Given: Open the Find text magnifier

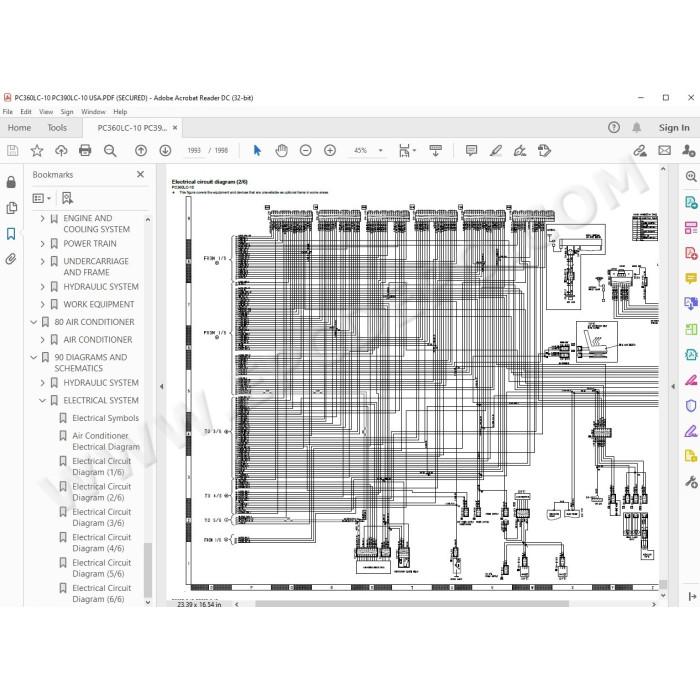Looking at the screenshot, I should [x=110, y=151].
